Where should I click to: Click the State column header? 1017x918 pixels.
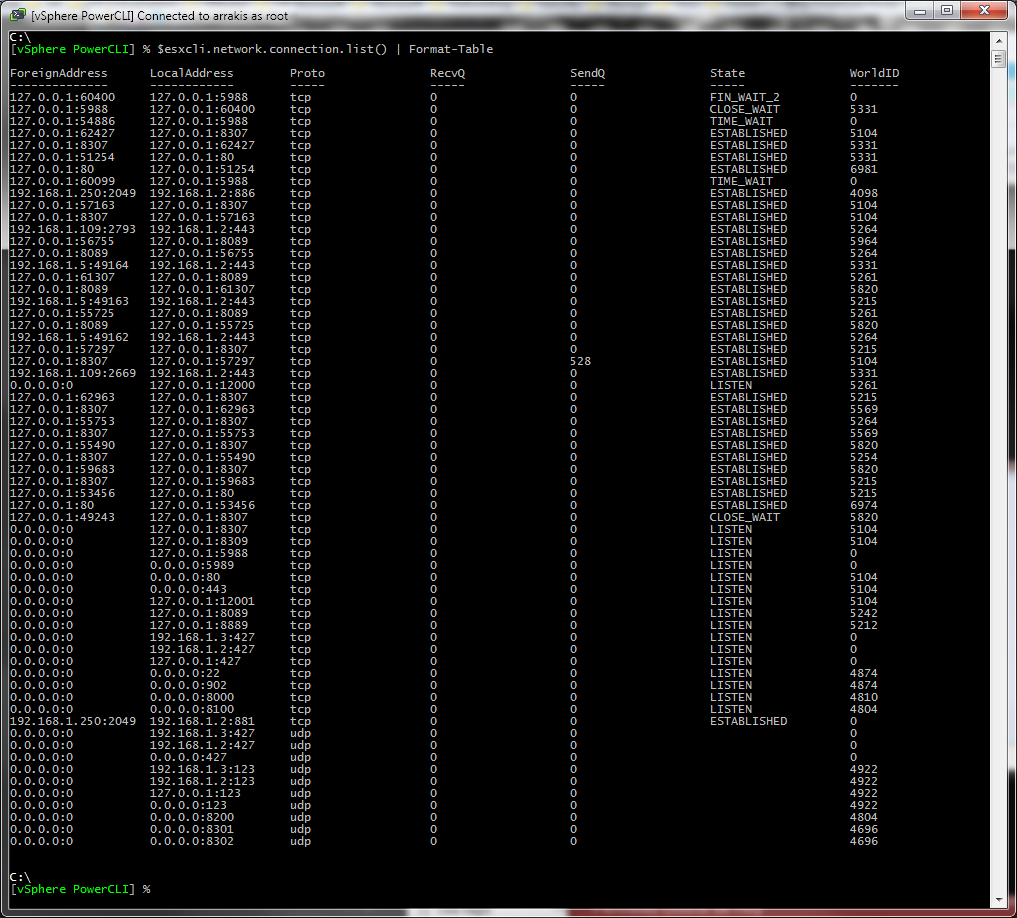[x=727, y=73]
